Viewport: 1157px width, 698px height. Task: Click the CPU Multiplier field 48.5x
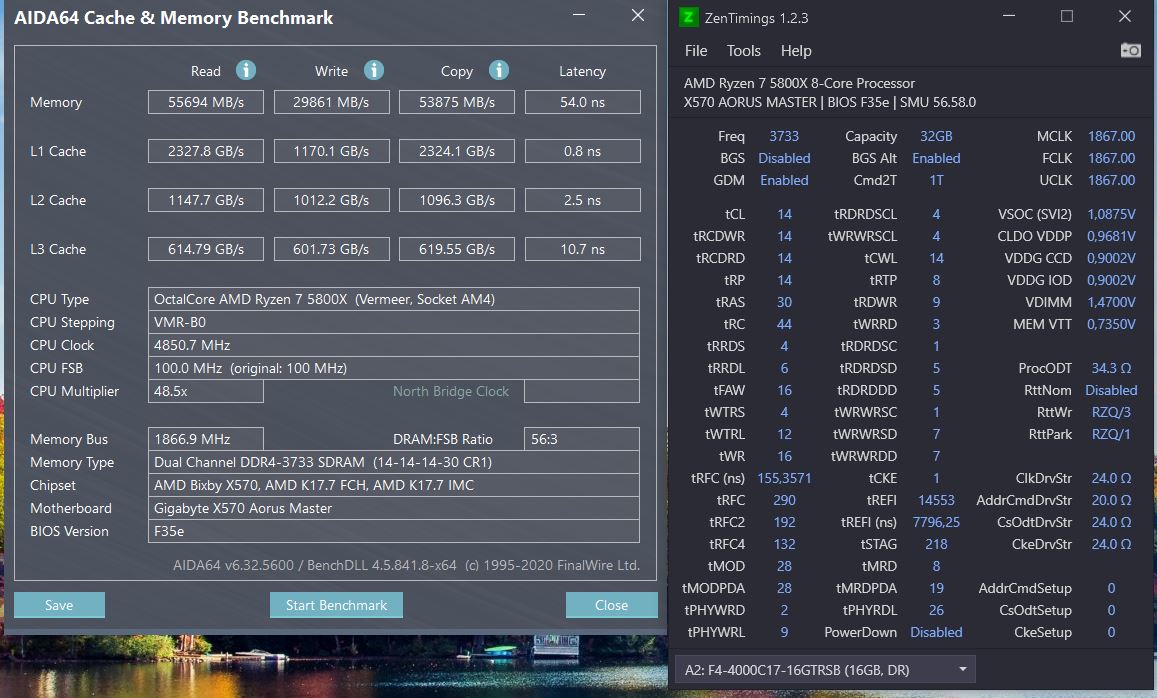(206, 391)
